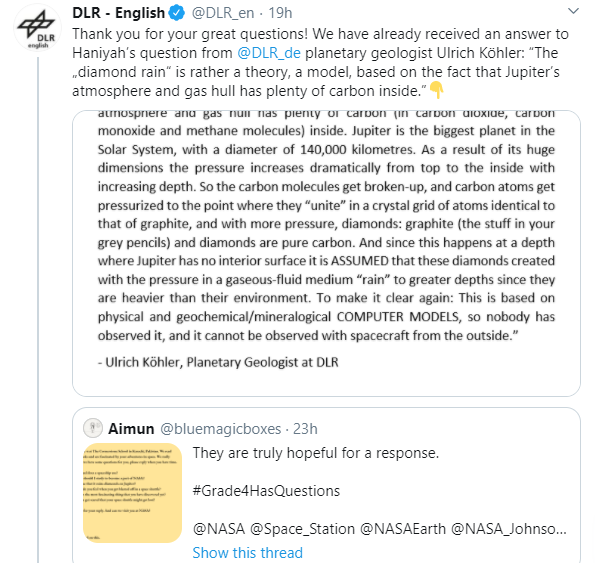Open Aimun's small profile avatar
Screen dimensions: 595x563
pyautogui.click(x=93, y=428)
